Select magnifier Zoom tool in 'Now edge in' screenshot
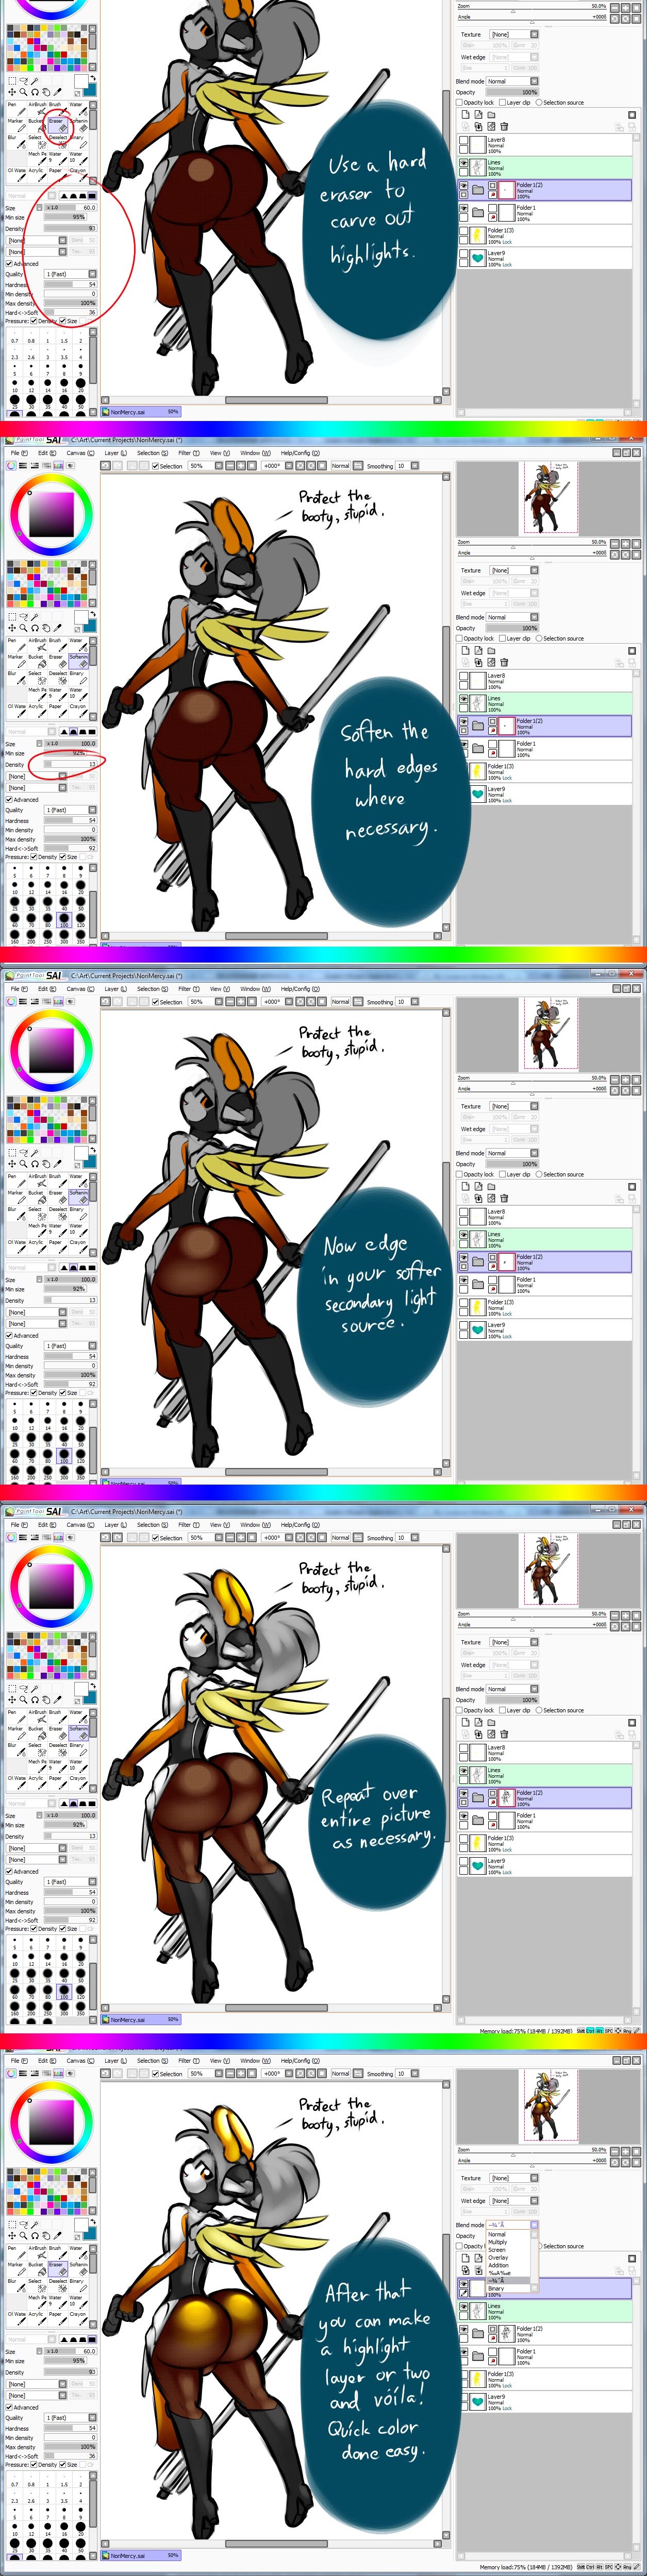This screenshot has height=2576, width=647. [x=23, y=1164]
